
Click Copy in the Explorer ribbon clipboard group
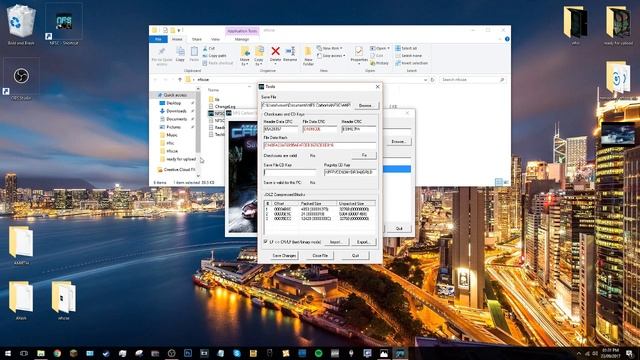coord(180,54)
